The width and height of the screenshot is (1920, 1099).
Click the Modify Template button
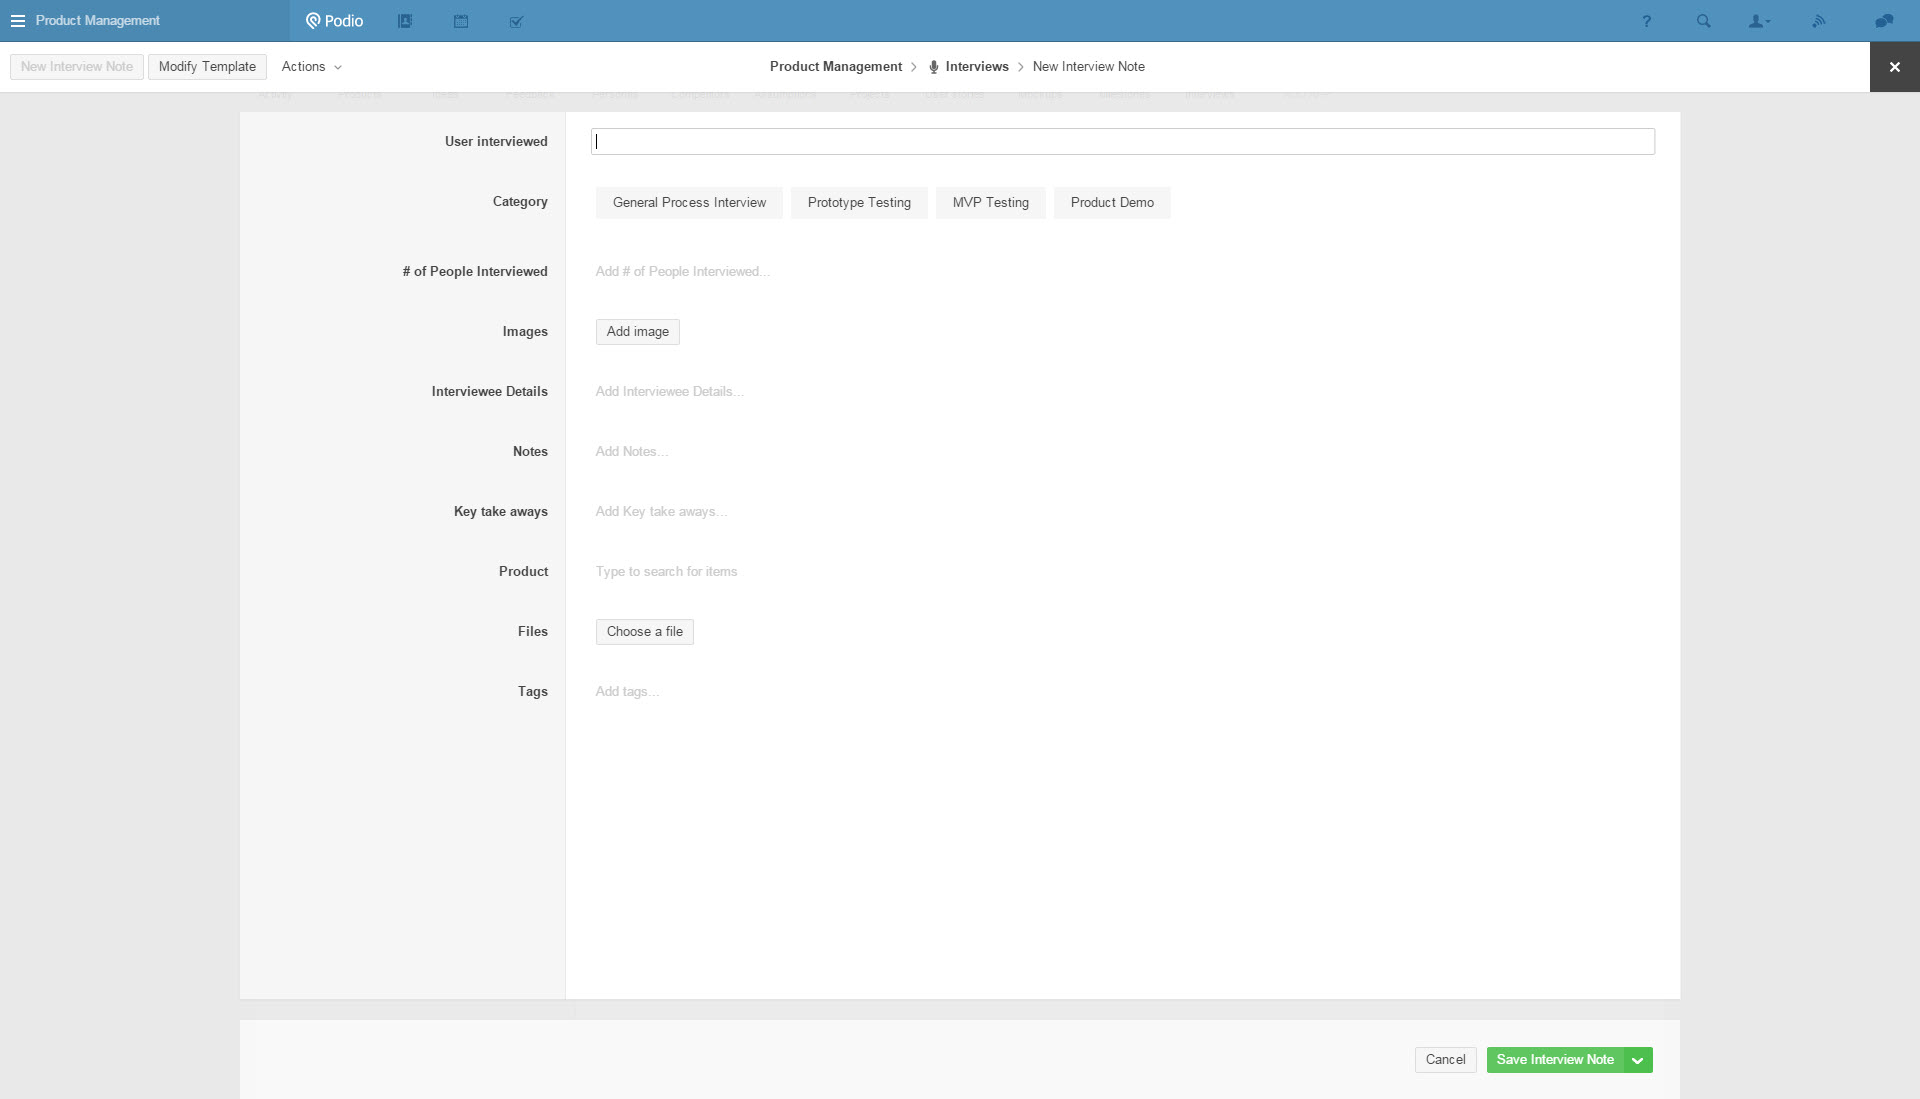207,67
